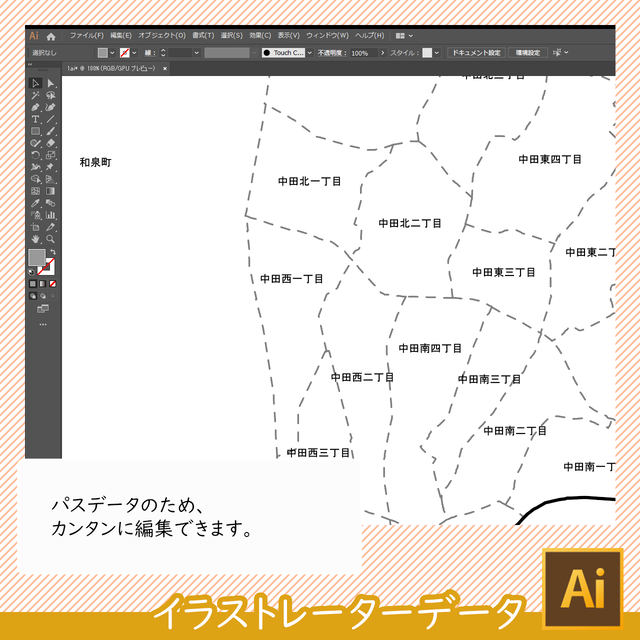
Task: Enable Draw Behind mode
Action: (43, 296)
